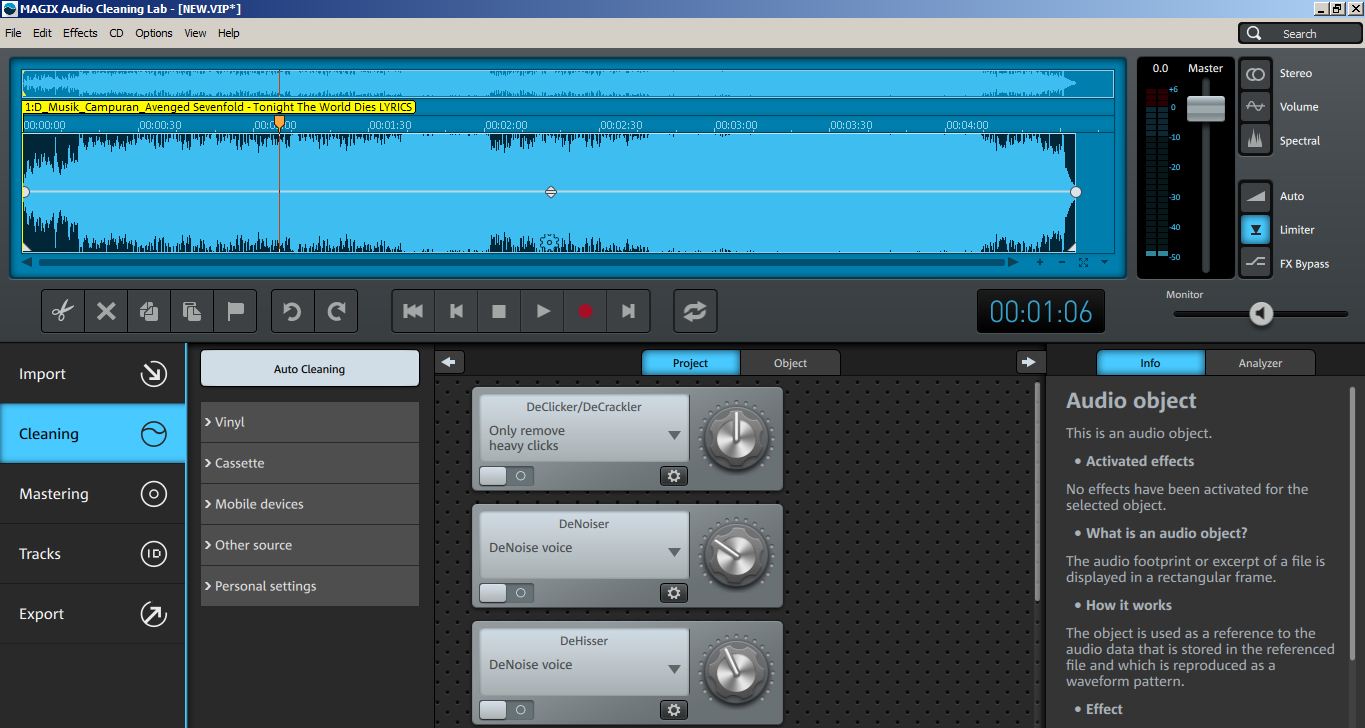
Task: Click the DeNoiser intensity knob
Action: 736,555
